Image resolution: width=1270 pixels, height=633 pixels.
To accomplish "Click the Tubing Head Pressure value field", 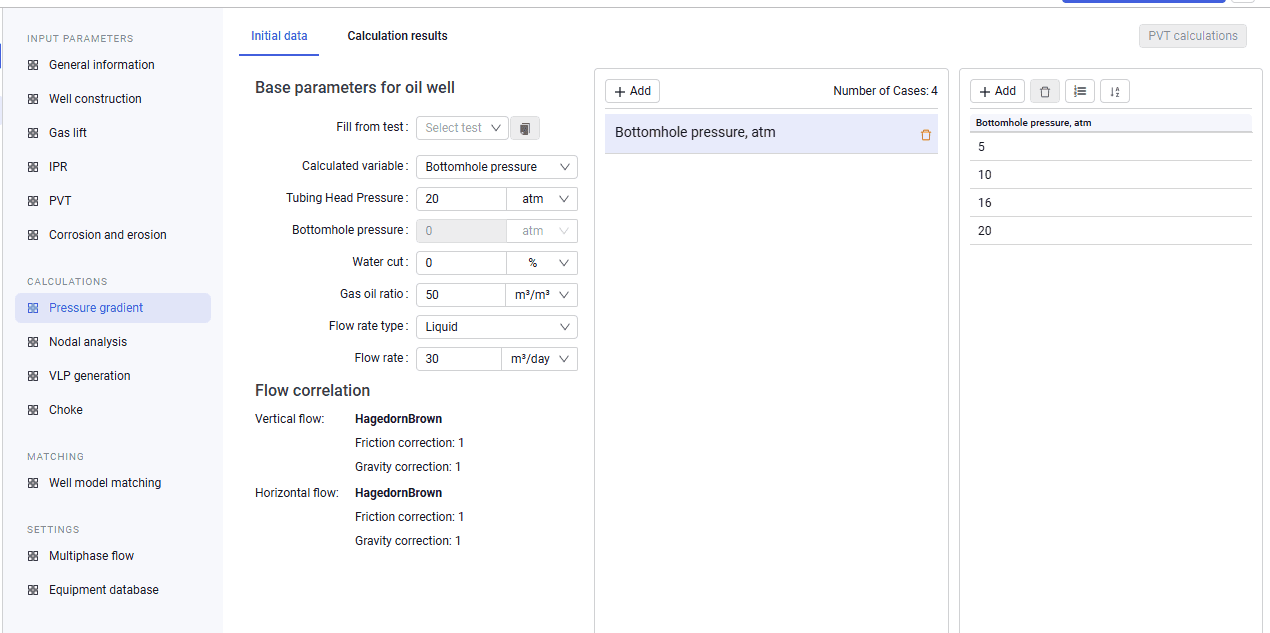I will 461,199.
